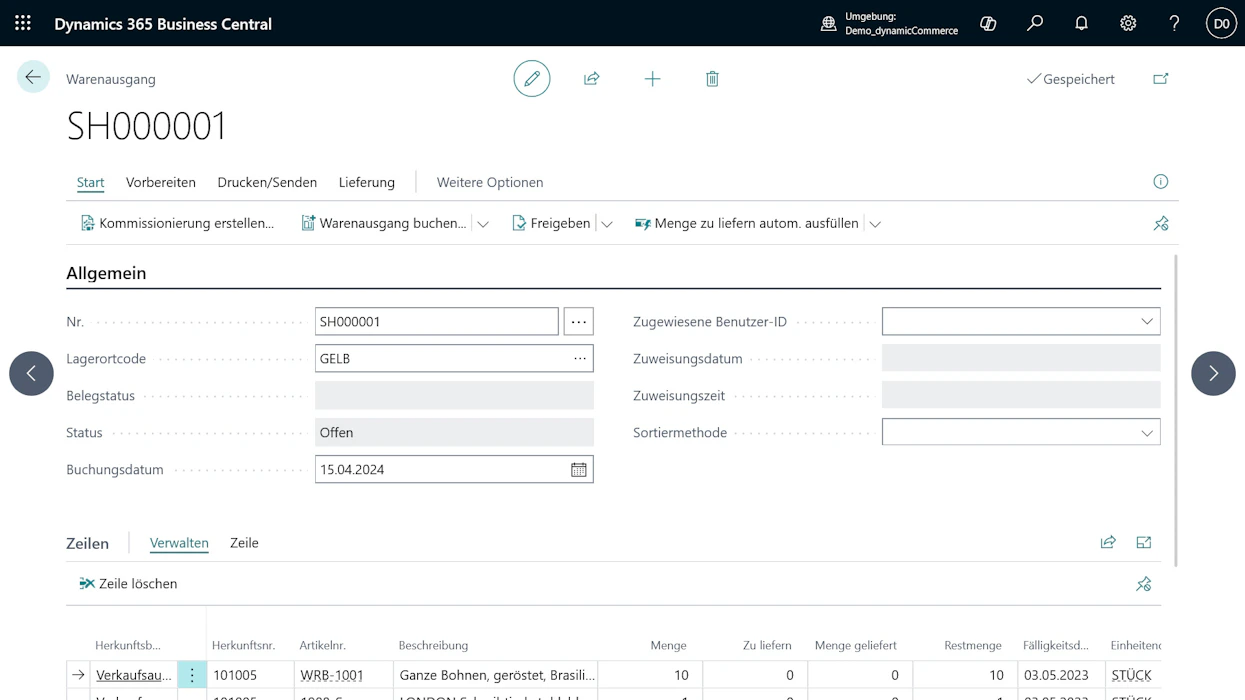The height and width of the screenshot is (700, 1245).
Task: Select the Start tab
Action: (x=90, y=182)
